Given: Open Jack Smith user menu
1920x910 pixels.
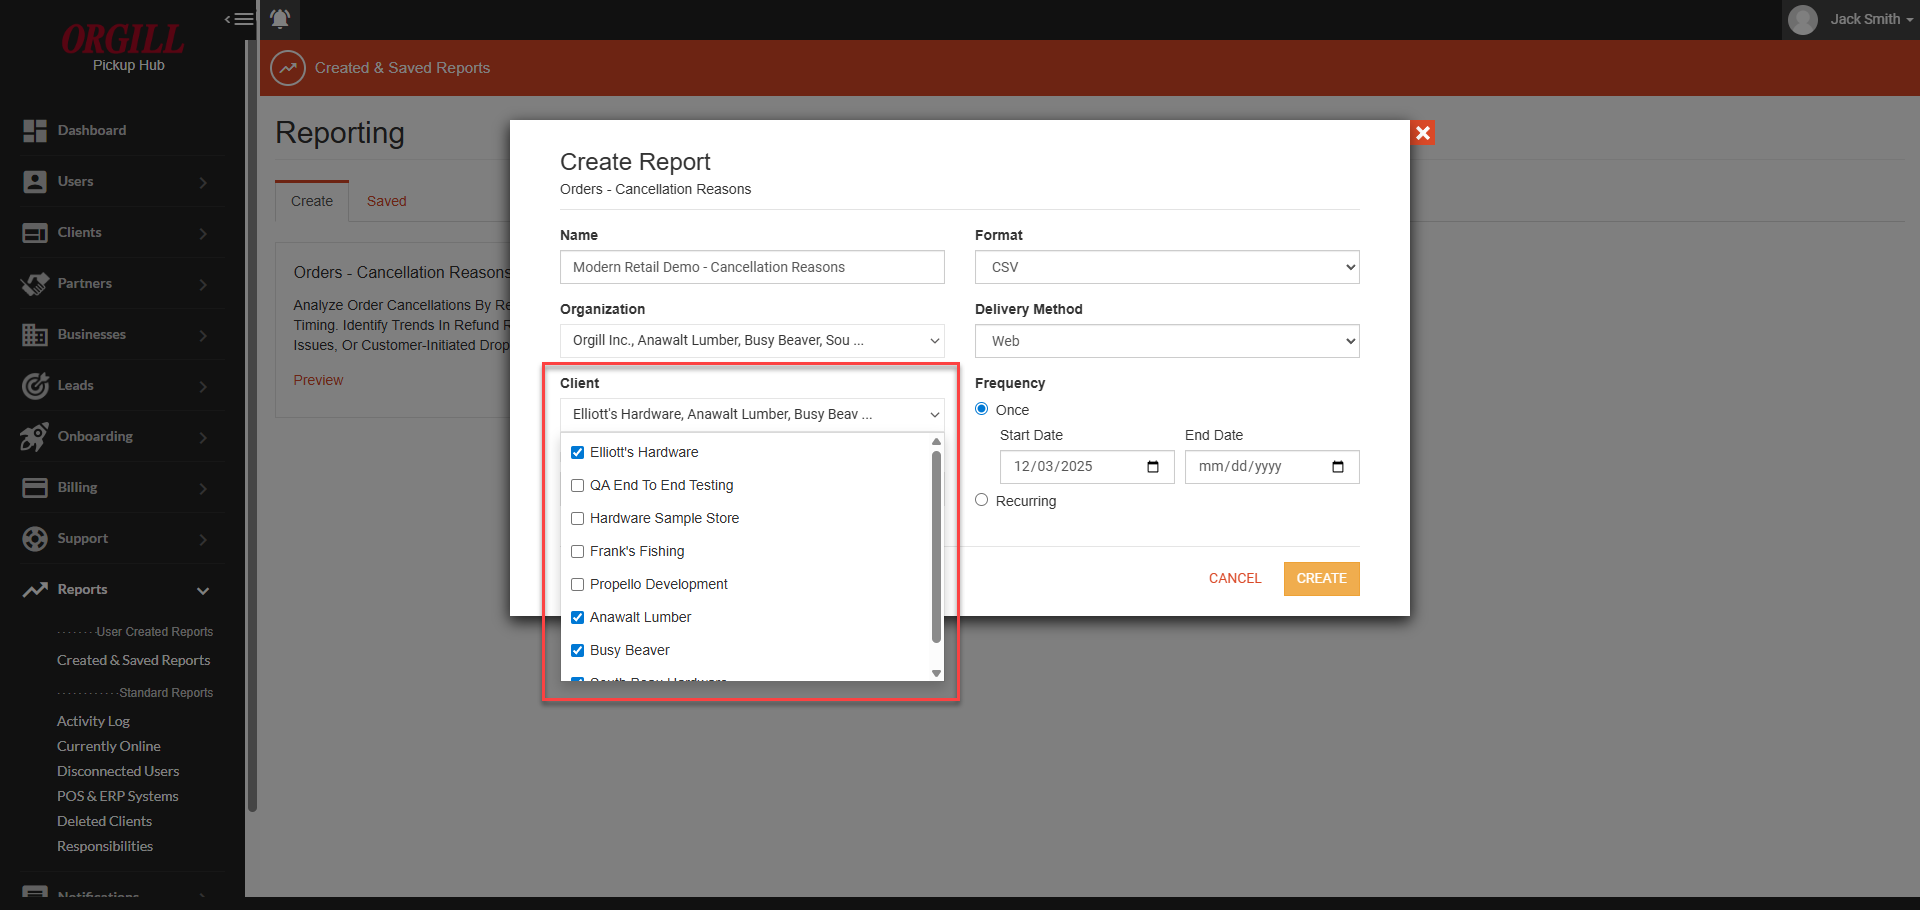Looking at the screenshot, I should tap(1851, 19).
